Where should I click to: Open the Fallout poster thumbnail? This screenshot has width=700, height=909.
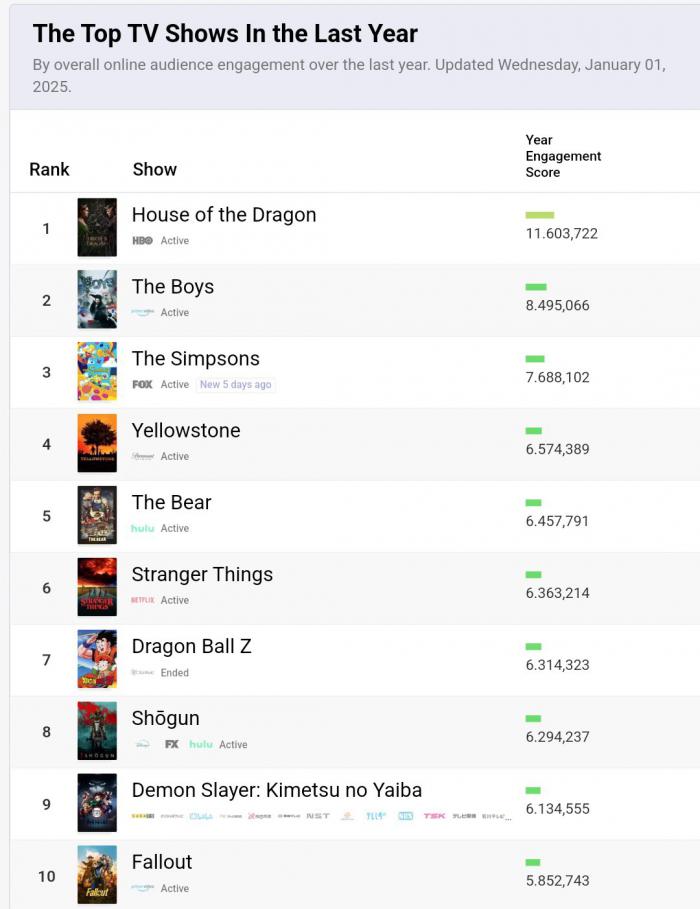pos(97,875)
